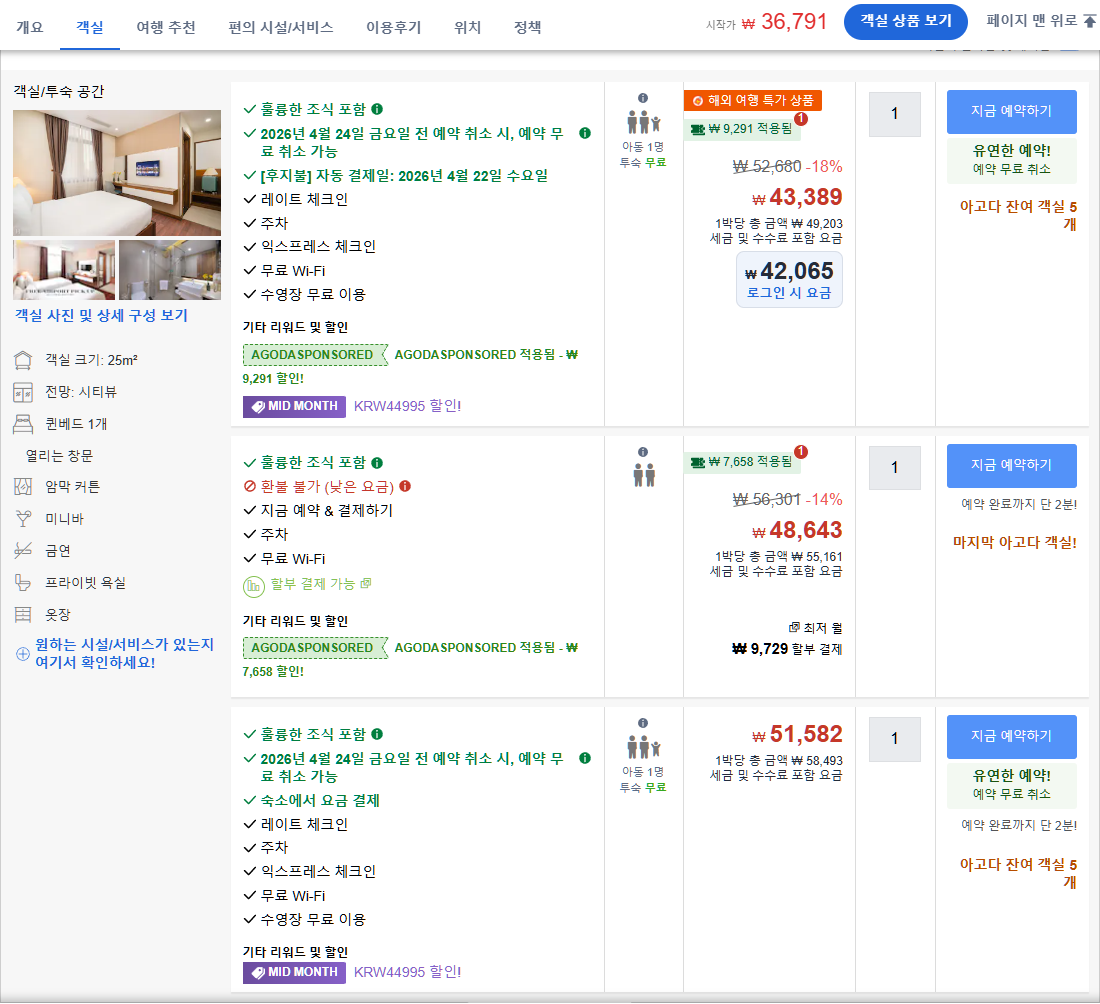Click info icon beside first free-cancellation text
This screenshot has height=1004, width=1100.
coord(585,133)
